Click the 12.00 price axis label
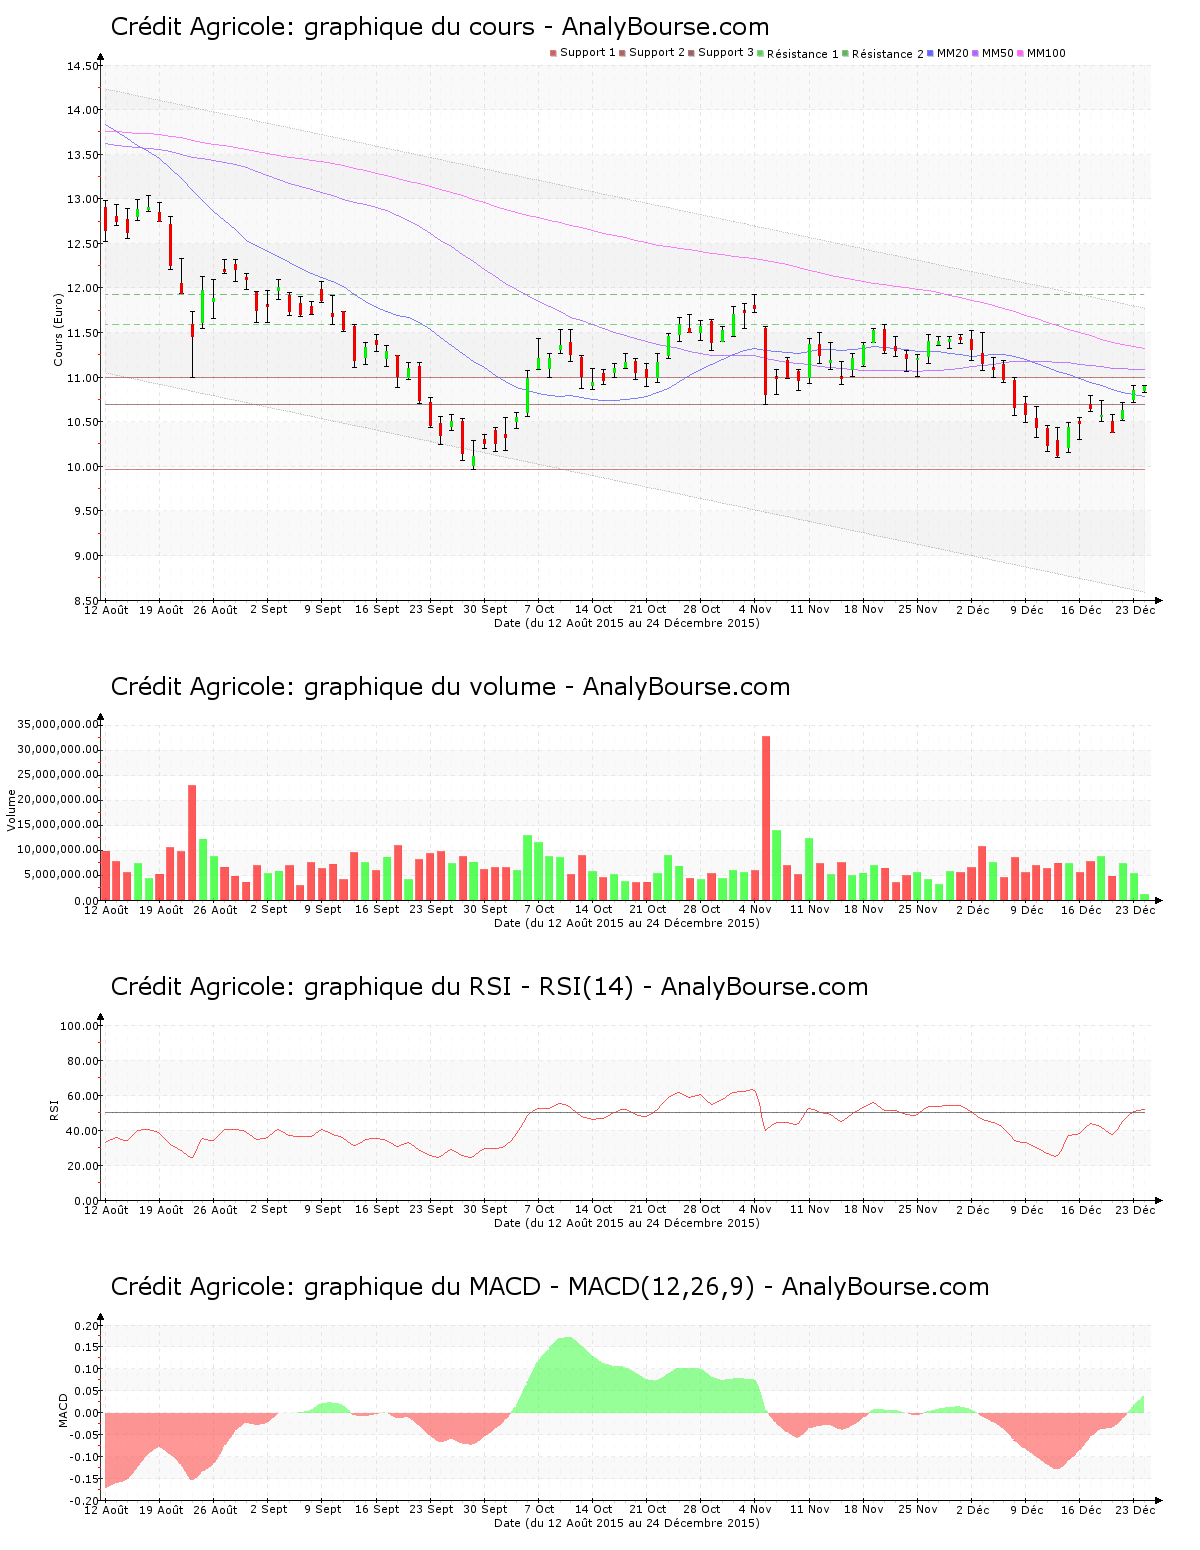 coord(83,289)
